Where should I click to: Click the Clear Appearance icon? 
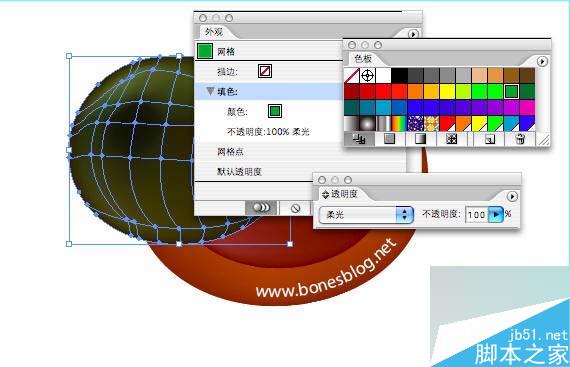[296, 208]
